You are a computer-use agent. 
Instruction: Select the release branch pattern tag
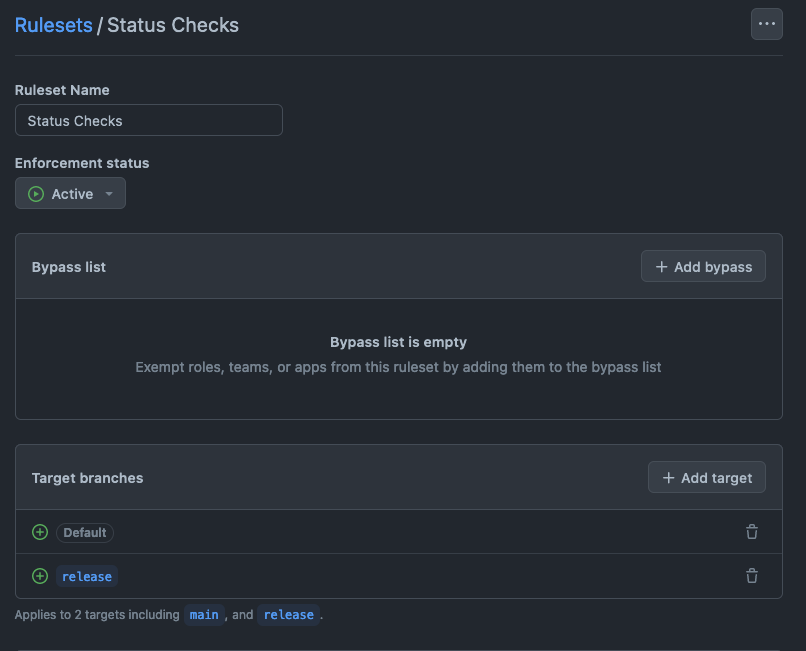(87, 577)
